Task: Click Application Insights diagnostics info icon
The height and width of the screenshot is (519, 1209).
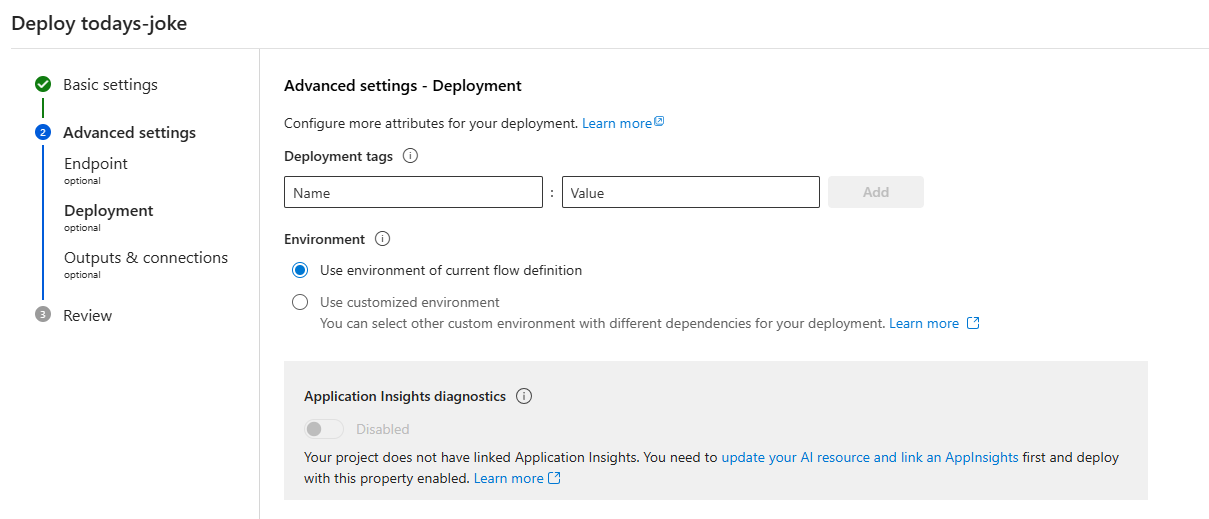Action: pos(524,396)
